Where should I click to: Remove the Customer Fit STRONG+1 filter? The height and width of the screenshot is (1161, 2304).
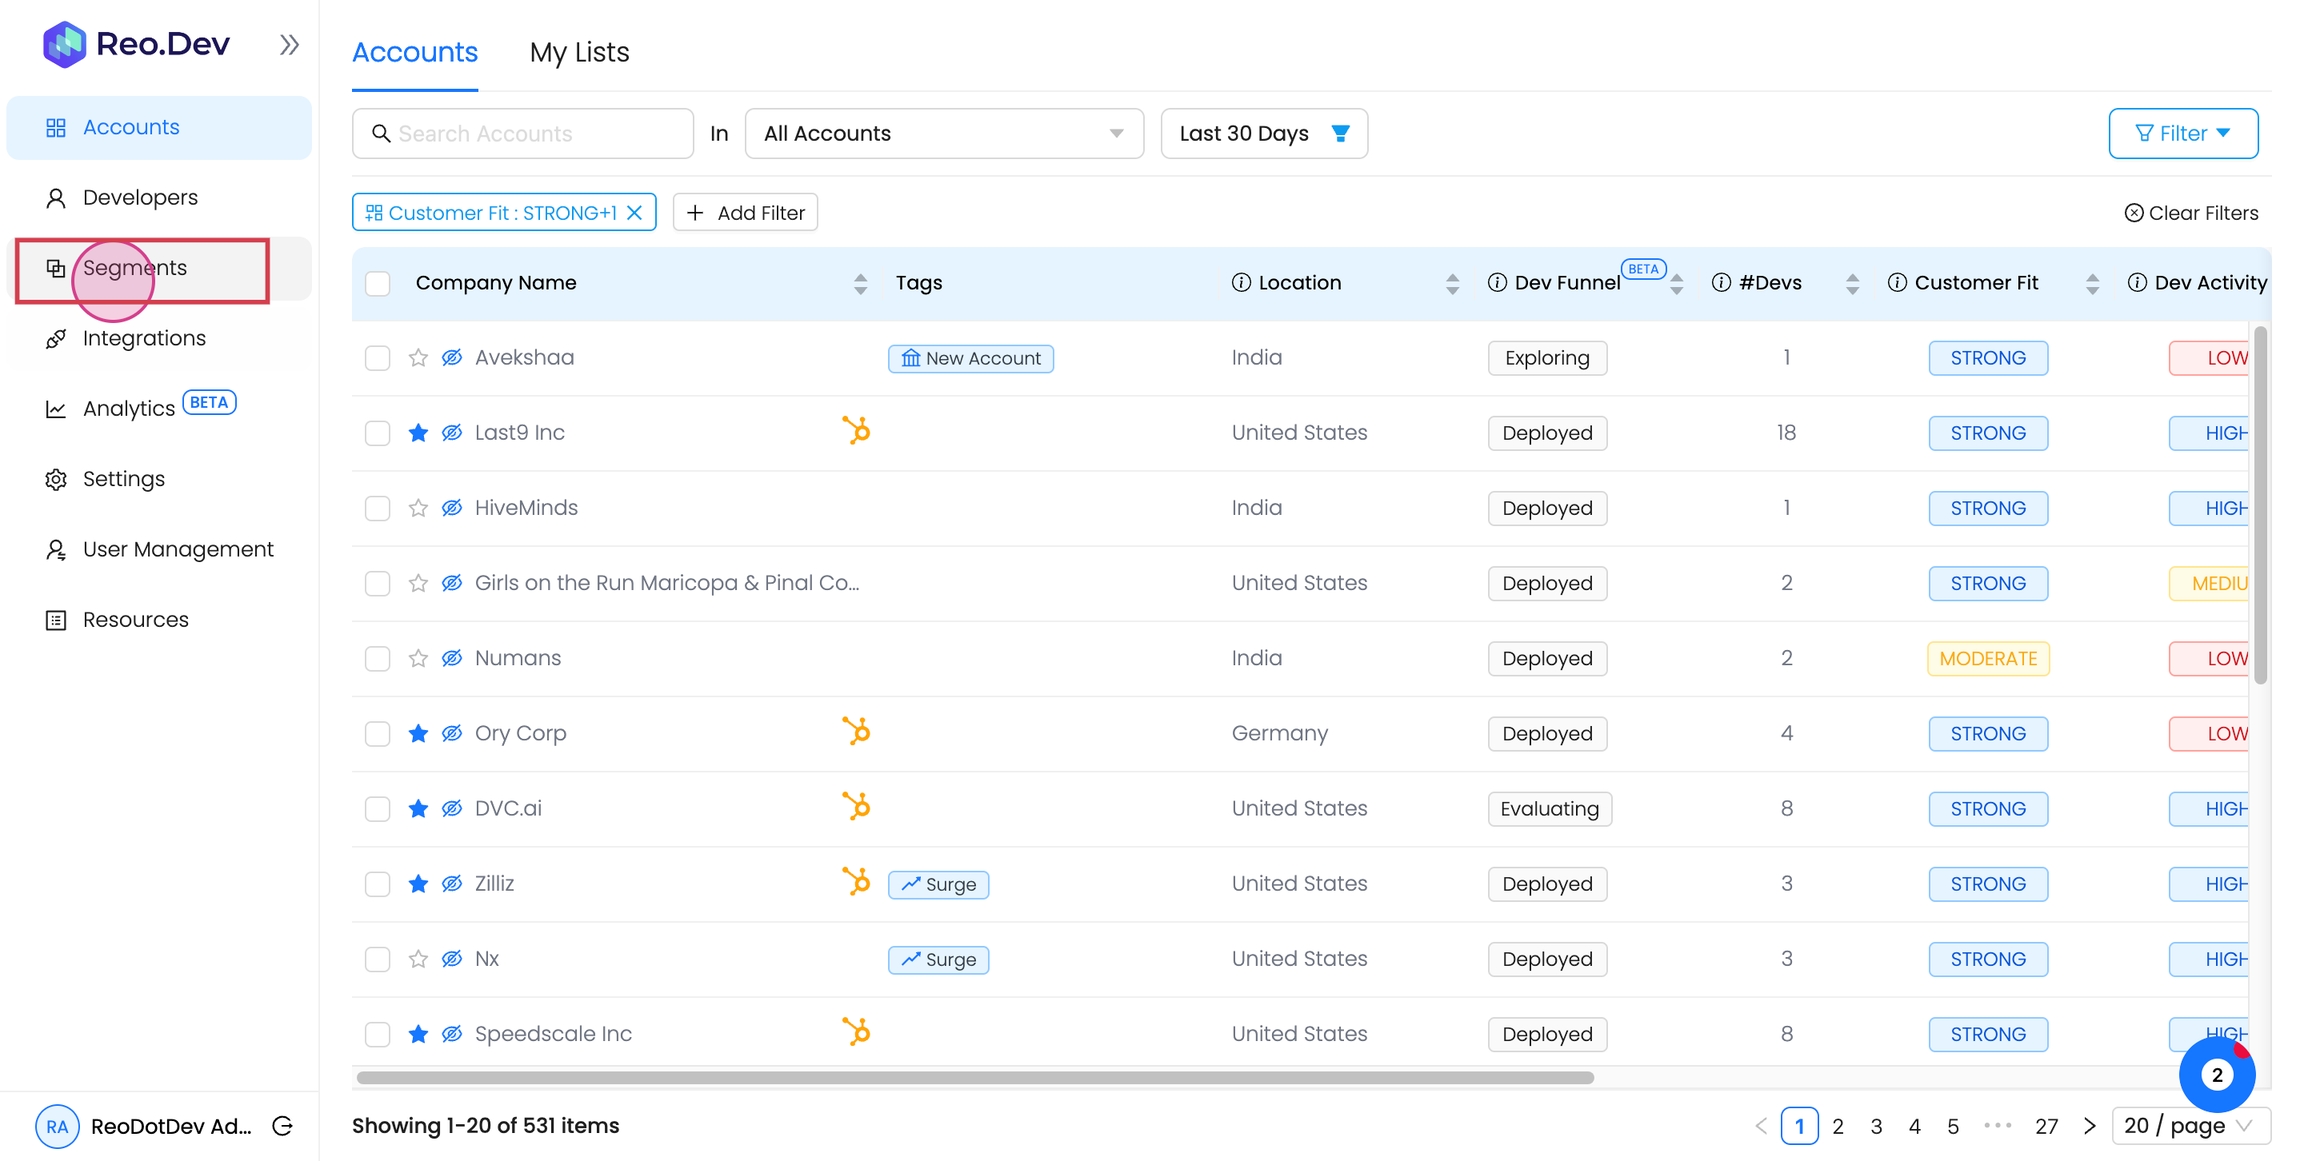[634, 213]
